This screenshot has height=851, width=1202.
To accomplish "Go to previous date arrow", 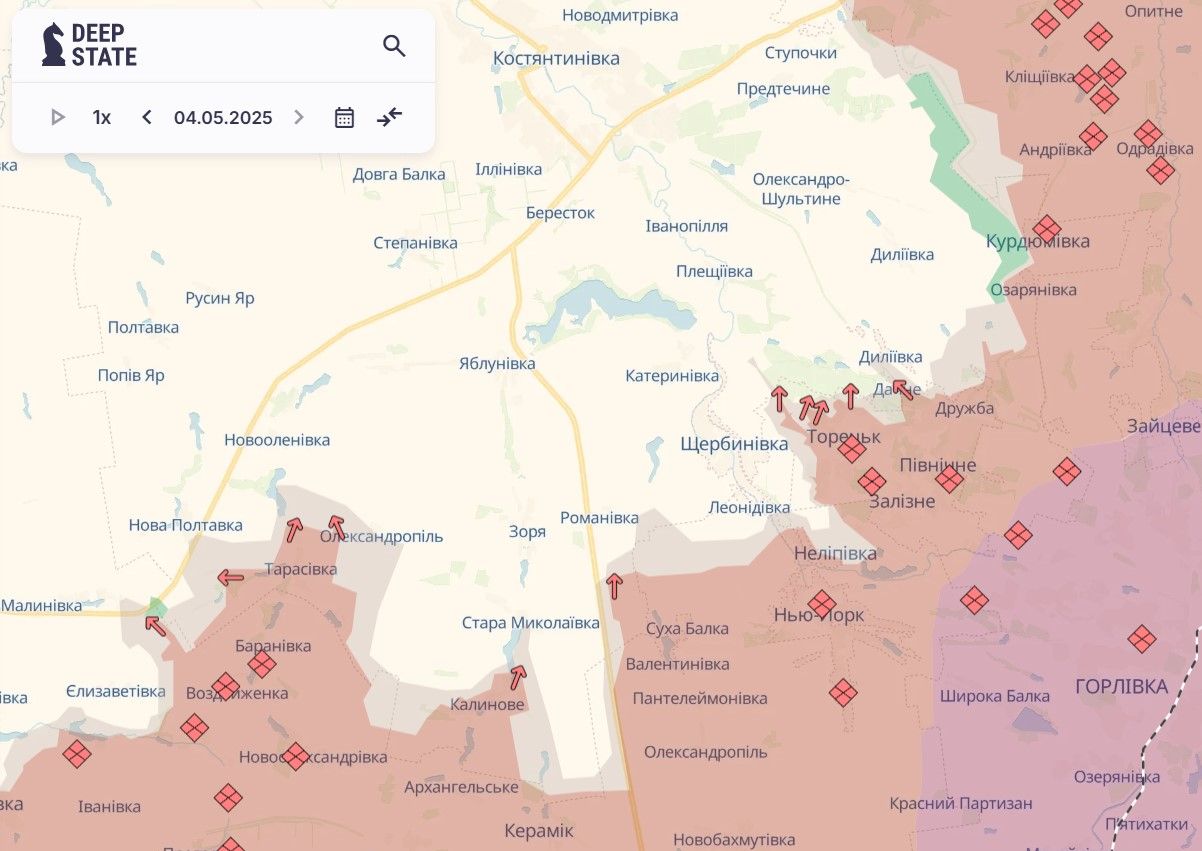I will [147, 118].
